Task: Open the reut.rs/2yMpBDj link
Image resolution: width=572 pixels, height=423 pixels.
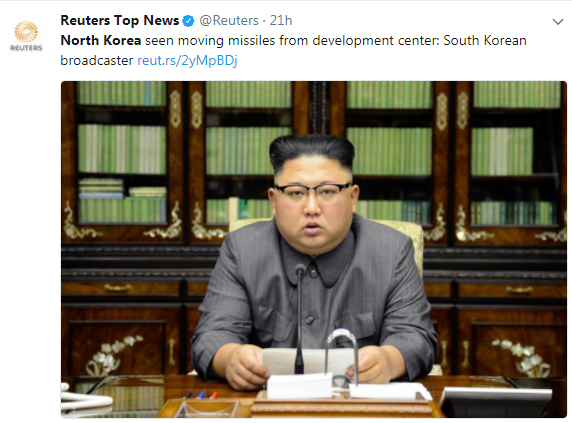Action: click(x=187, y=61)
